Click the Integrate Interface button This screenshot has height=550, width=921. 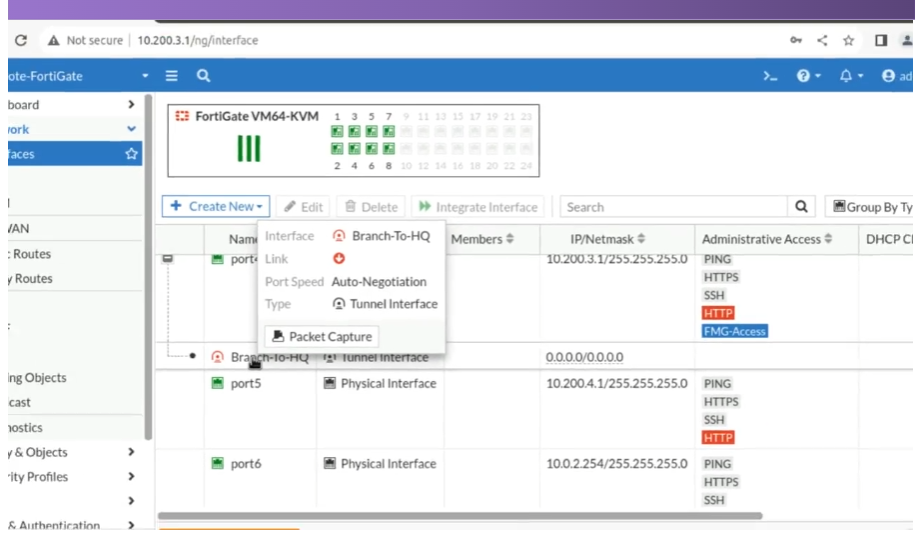point(478,207)
